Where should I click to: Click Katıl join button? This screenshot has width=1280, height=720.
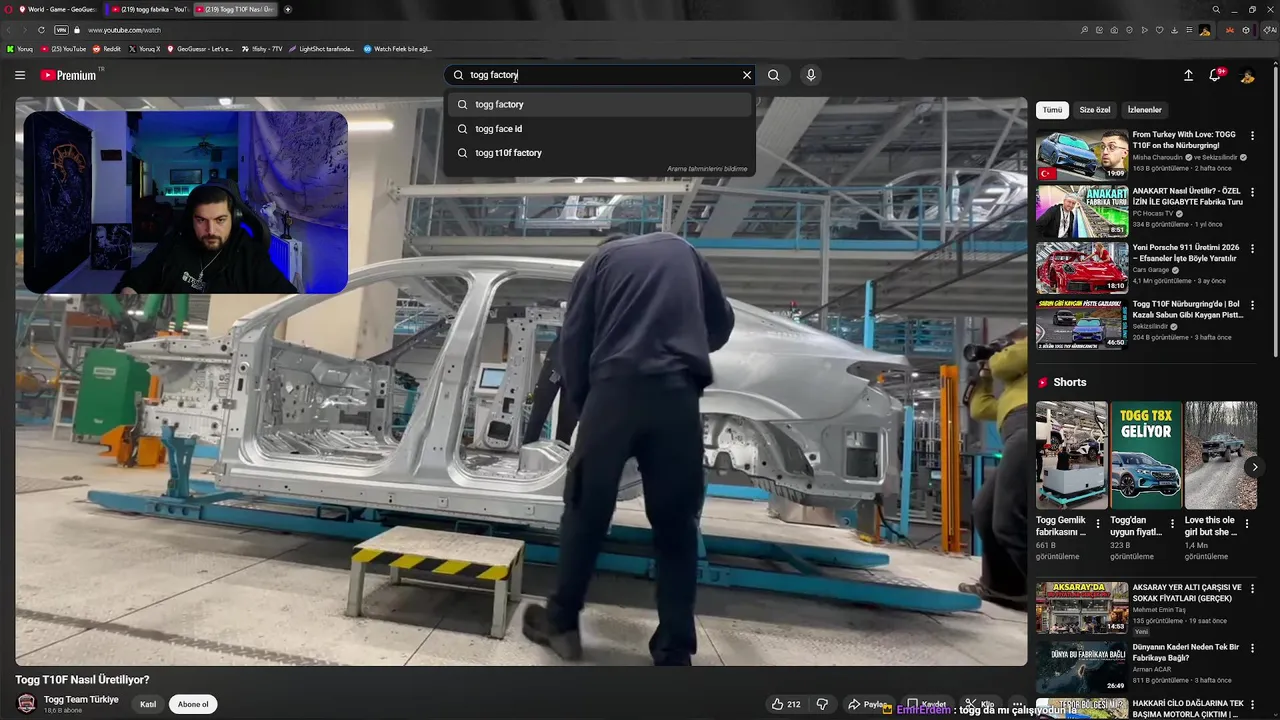[x=148, y=704]
